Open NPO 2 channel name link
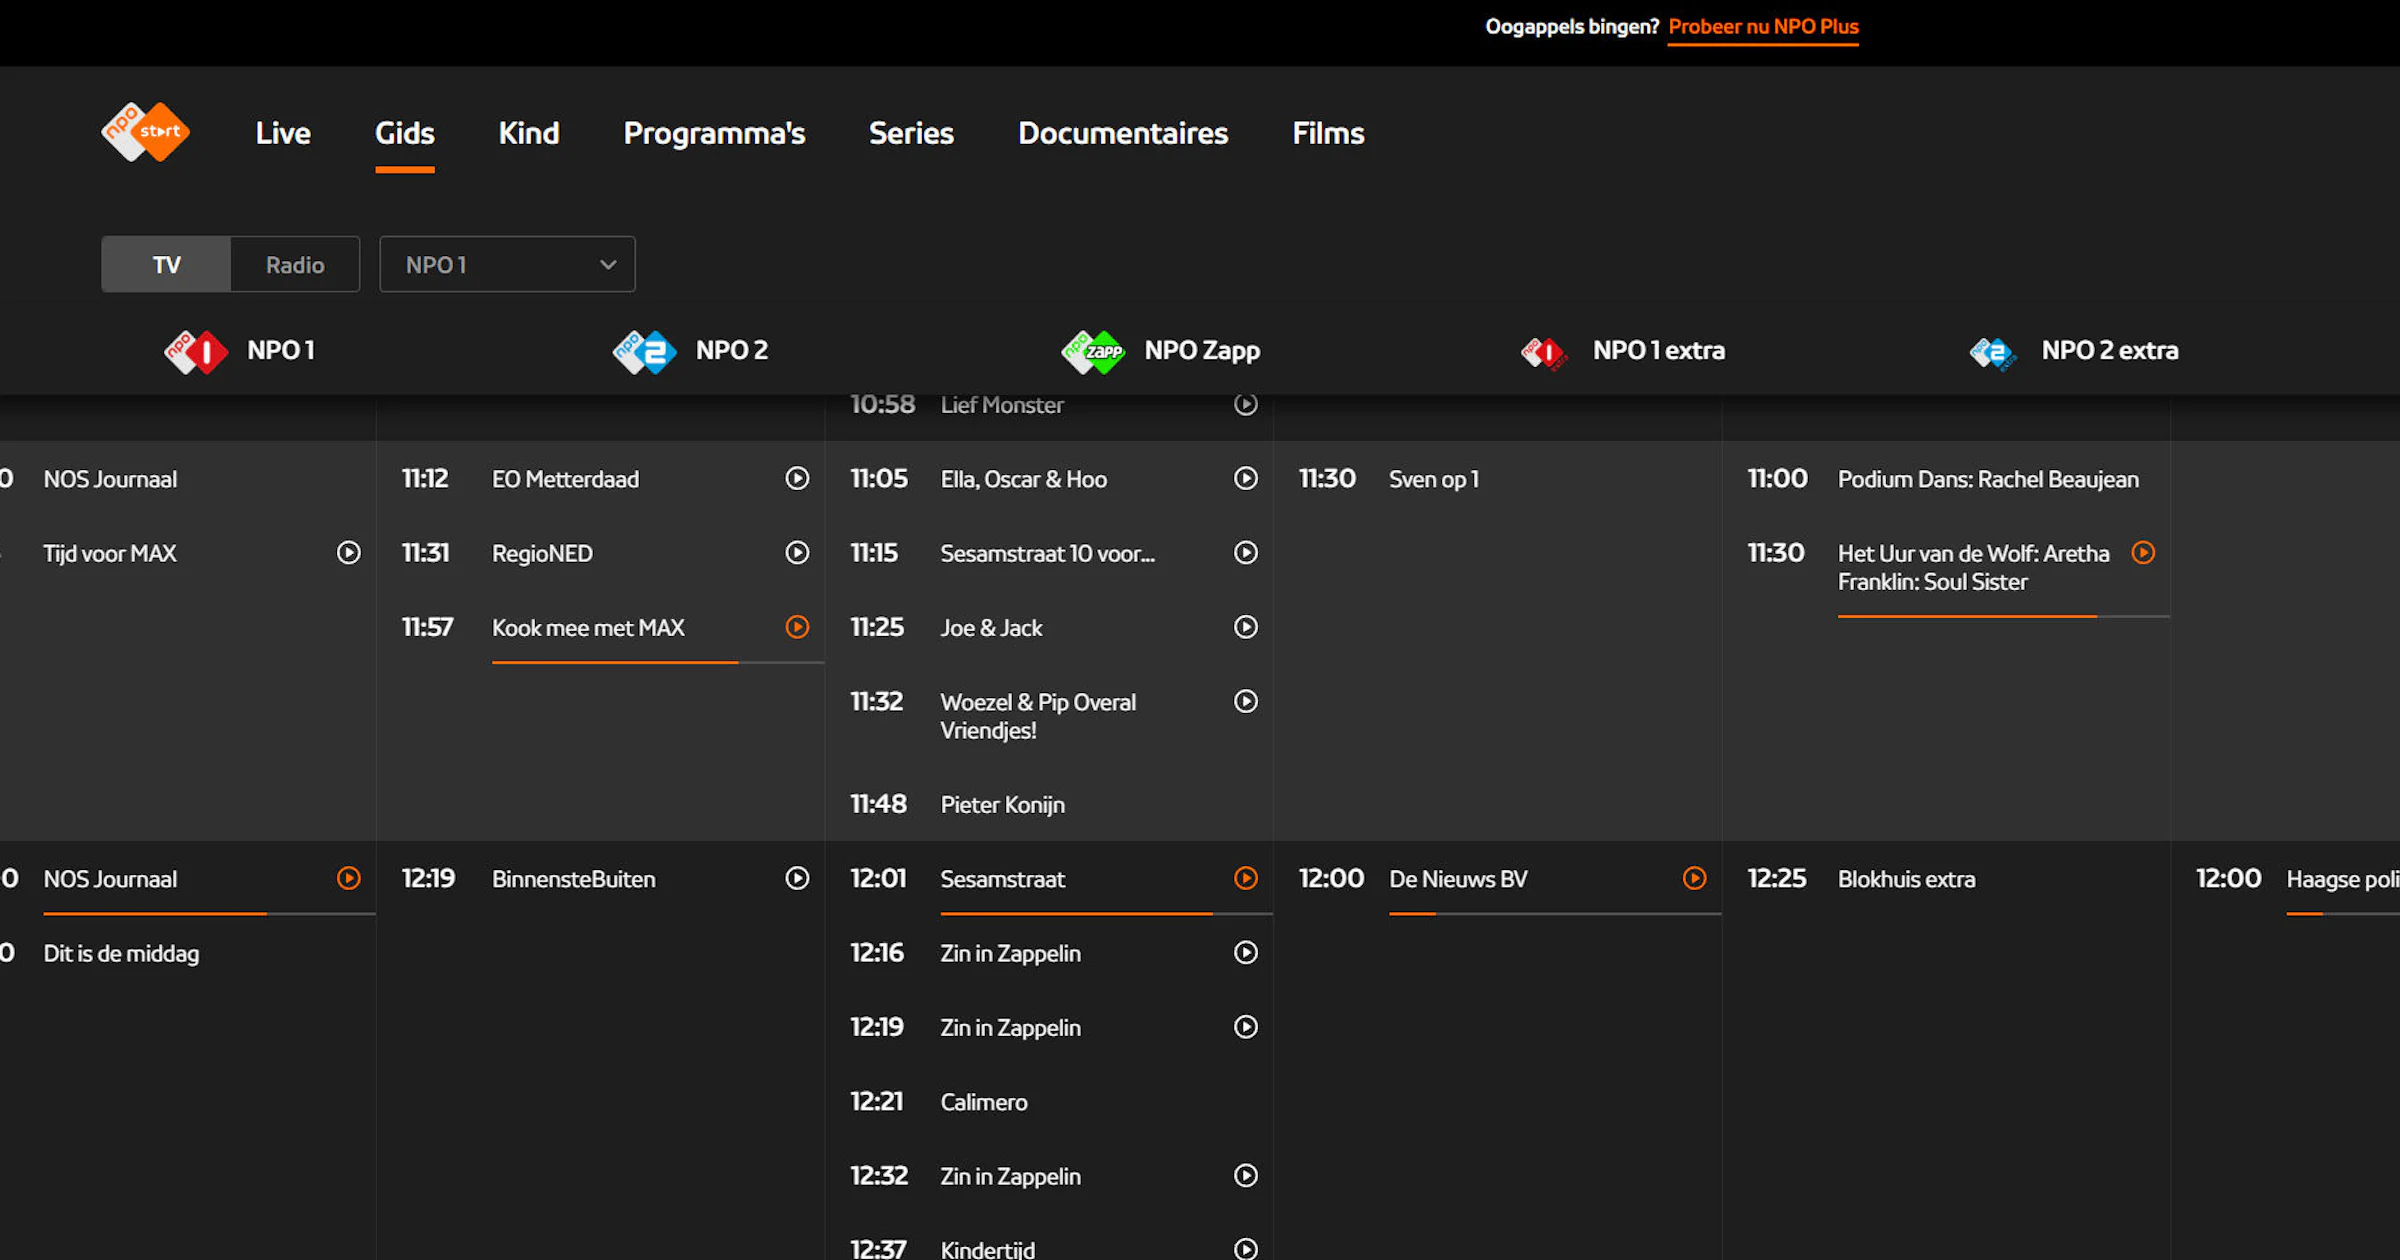The height and width of the screenshot is (1260, 2400). (732, 351)
